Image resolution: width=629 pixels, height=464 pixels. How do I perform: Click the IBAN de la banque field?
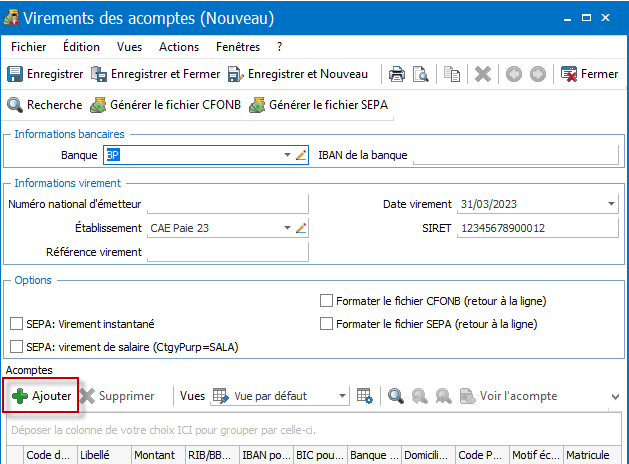[516, 155]
